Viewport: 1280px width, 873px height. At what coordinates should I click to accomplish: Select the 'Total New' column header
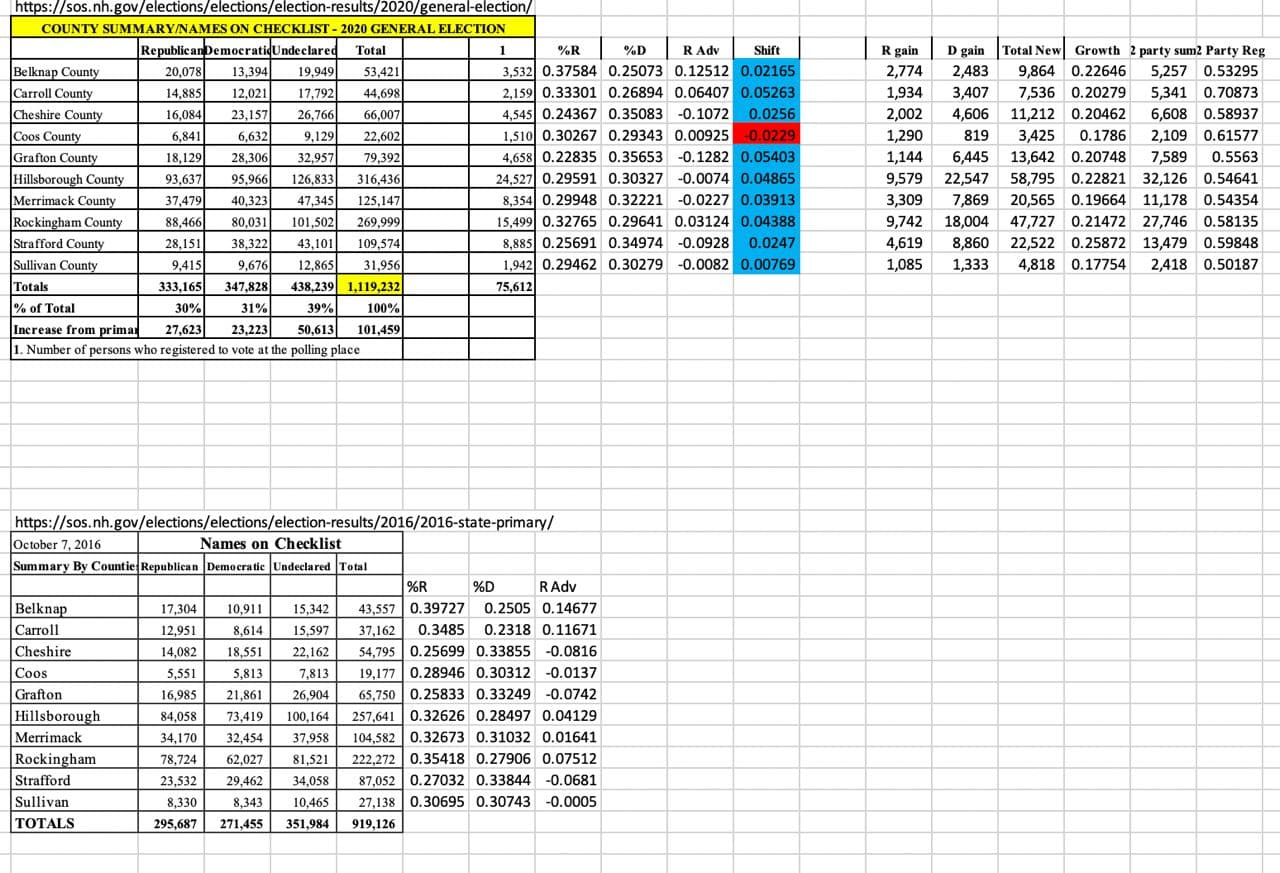1031,50
